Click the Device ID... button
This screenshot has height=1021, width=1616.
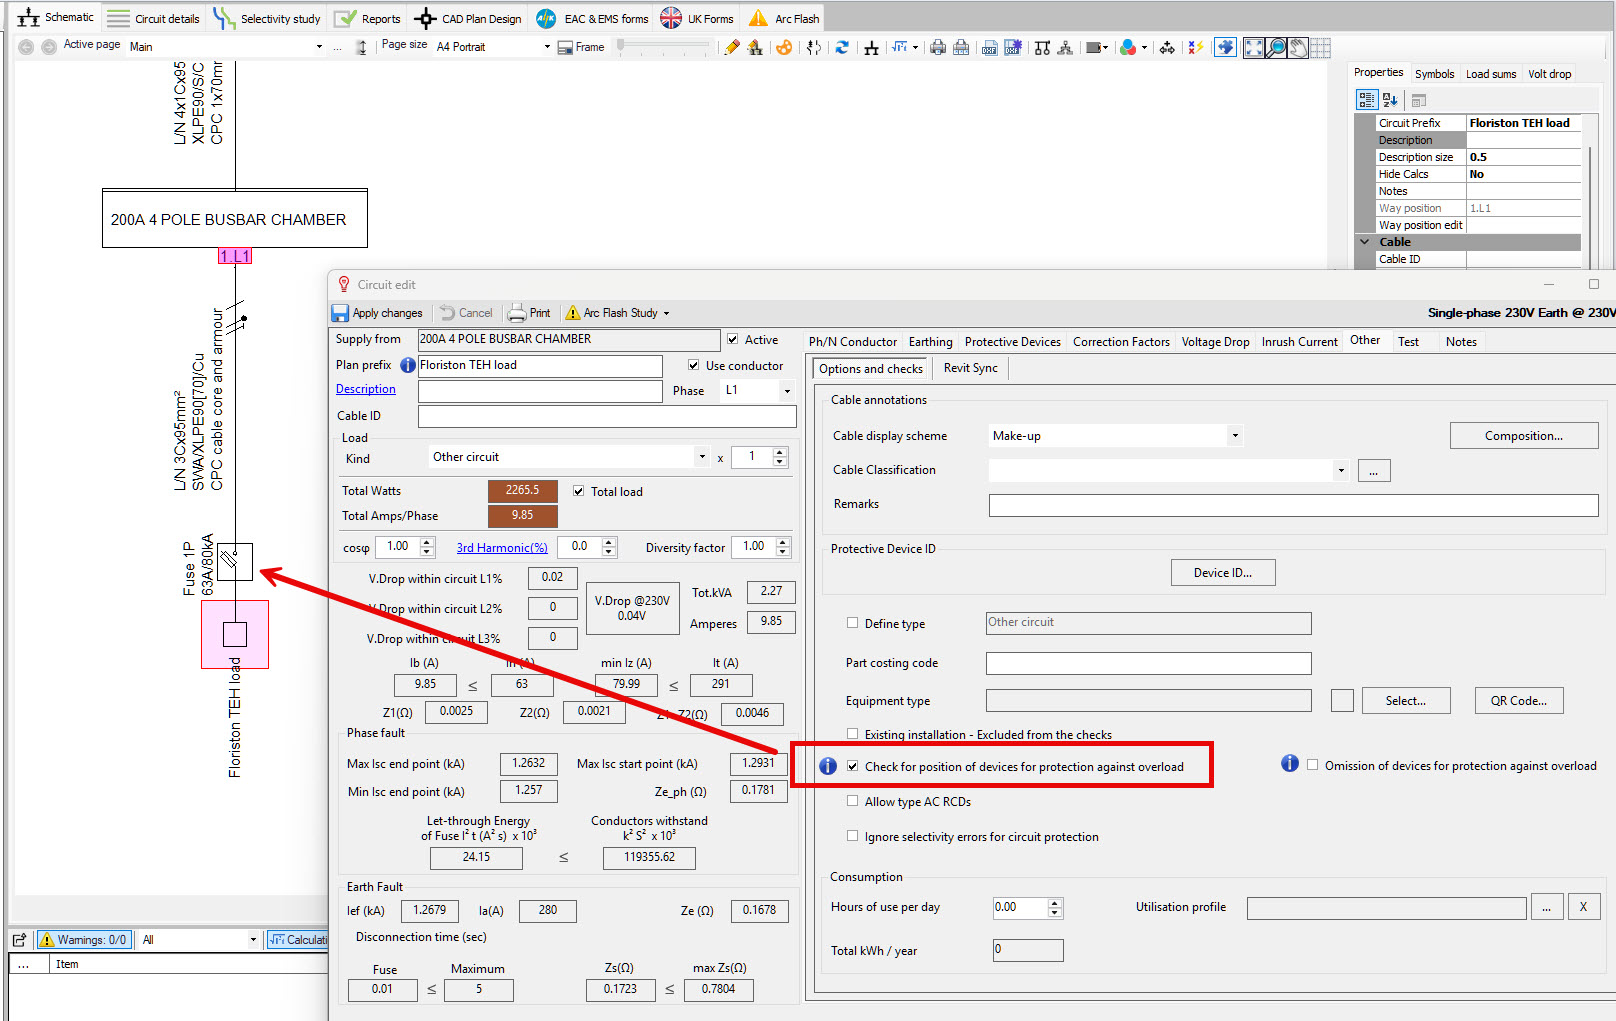(1222, 573)
